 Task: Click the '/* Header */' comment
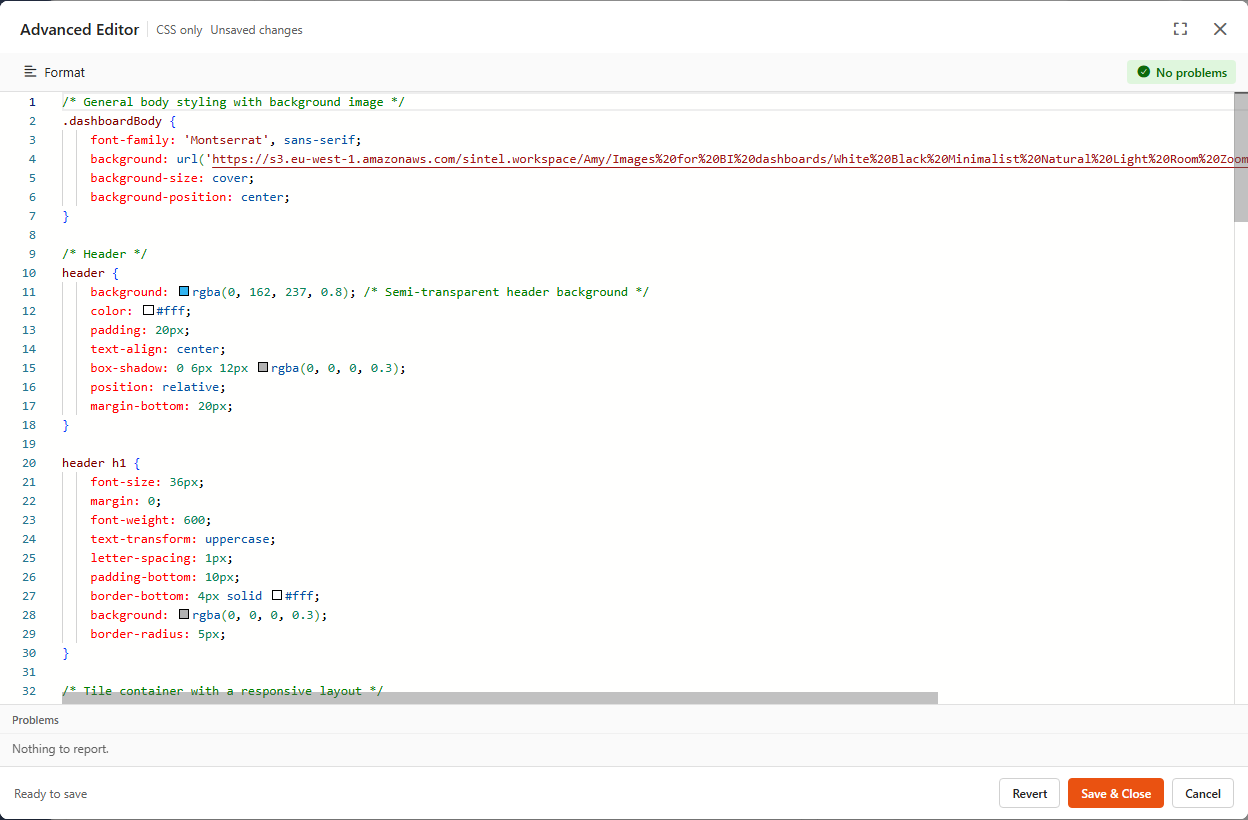tap(105, 254)
